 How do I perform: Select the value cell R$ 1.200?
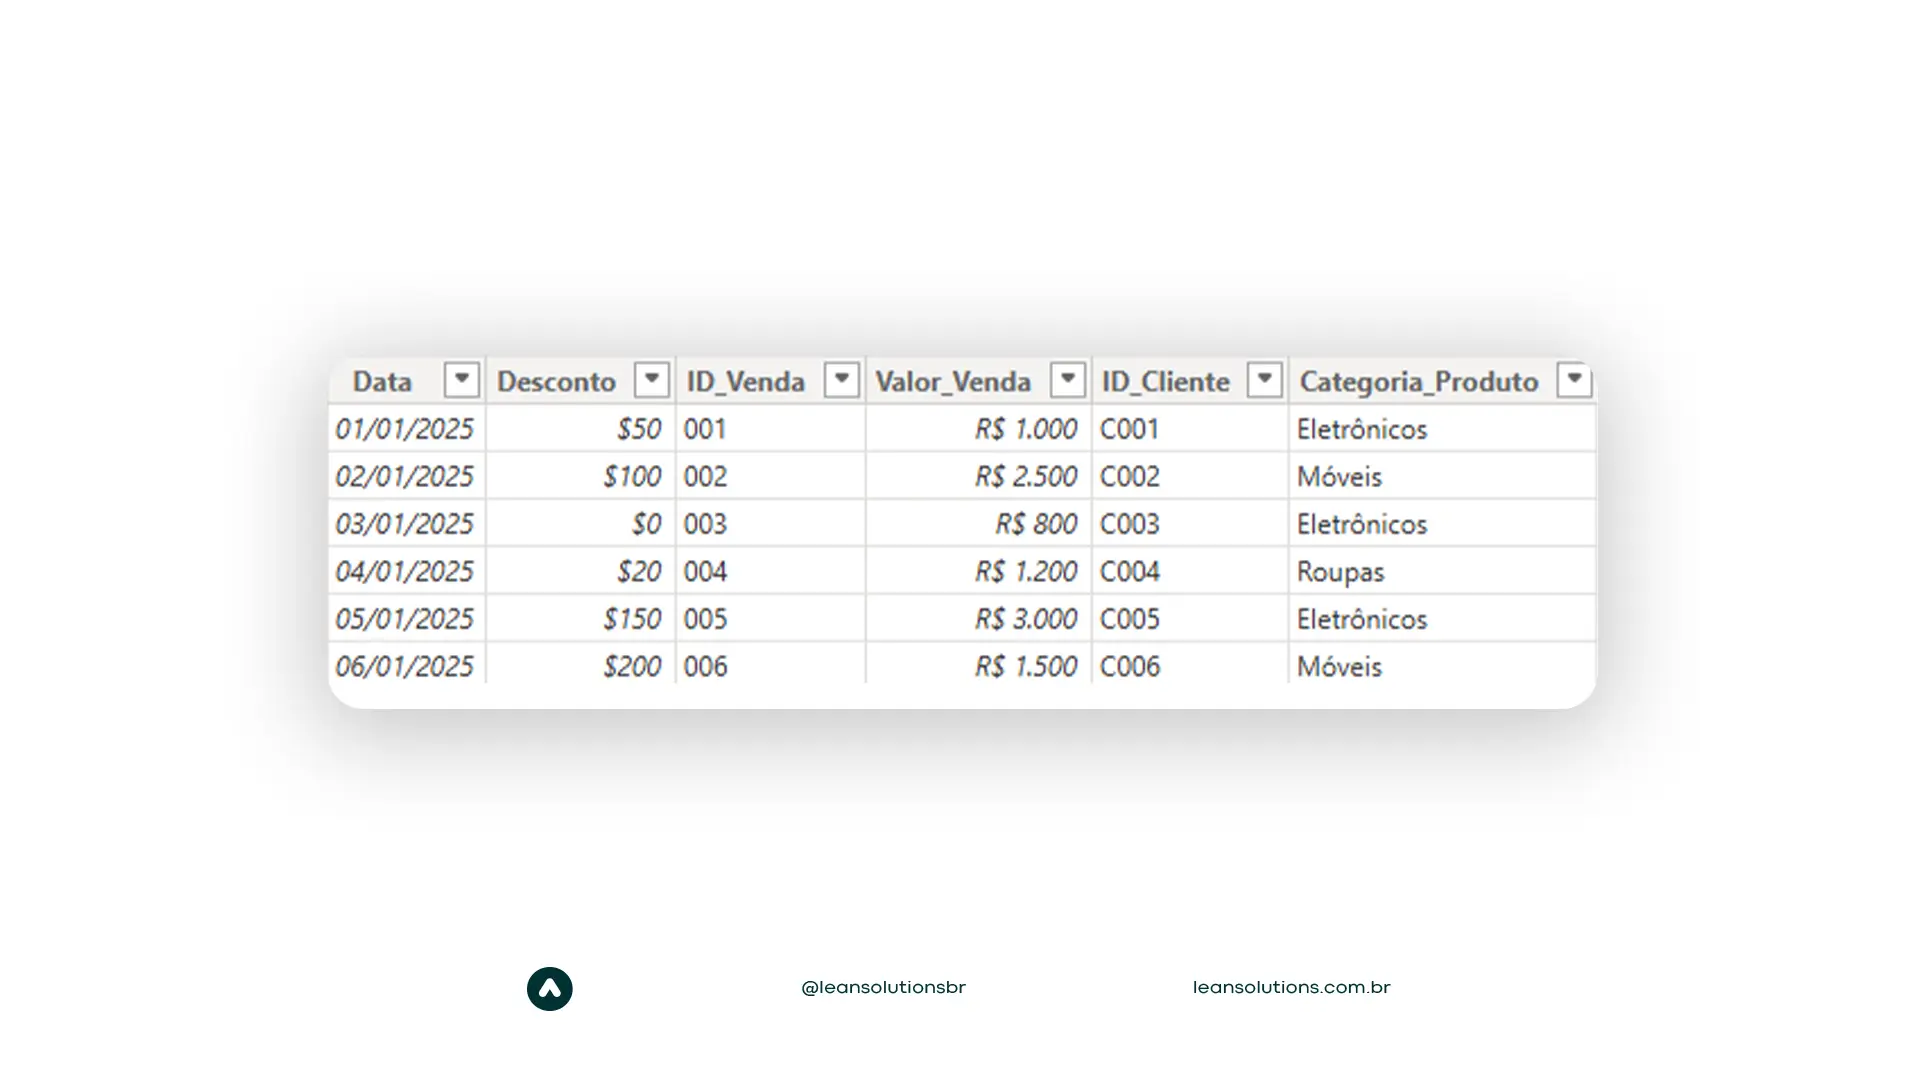tap(979, 571)
